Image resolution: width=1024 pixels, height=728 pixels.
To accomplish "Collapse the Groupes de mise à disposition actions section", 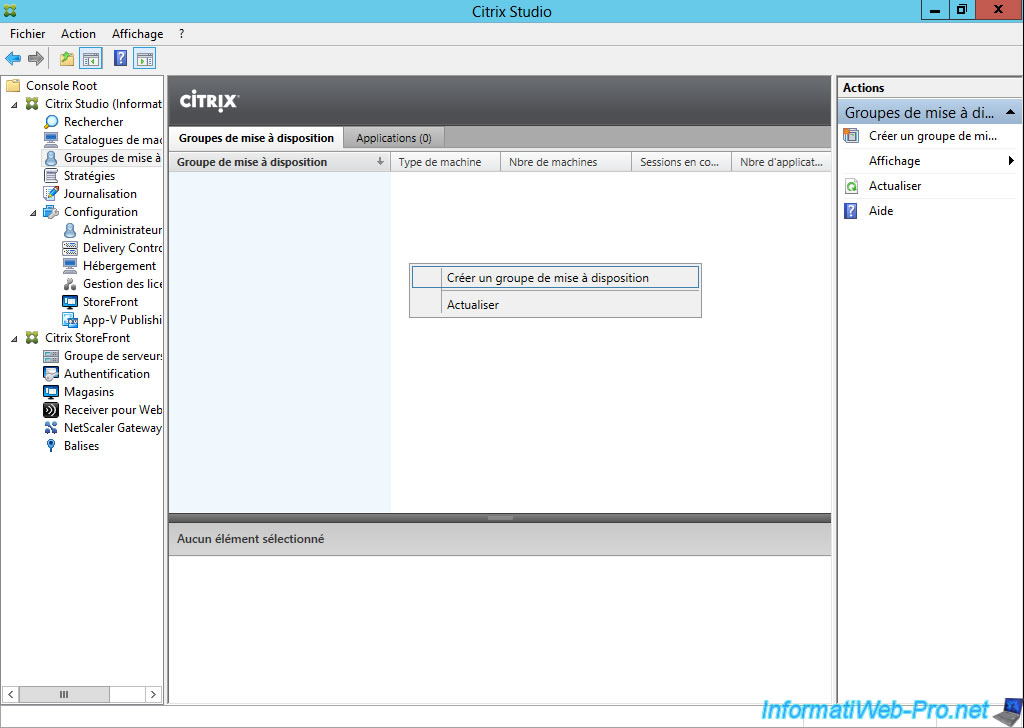I will tap(1010, 112).
